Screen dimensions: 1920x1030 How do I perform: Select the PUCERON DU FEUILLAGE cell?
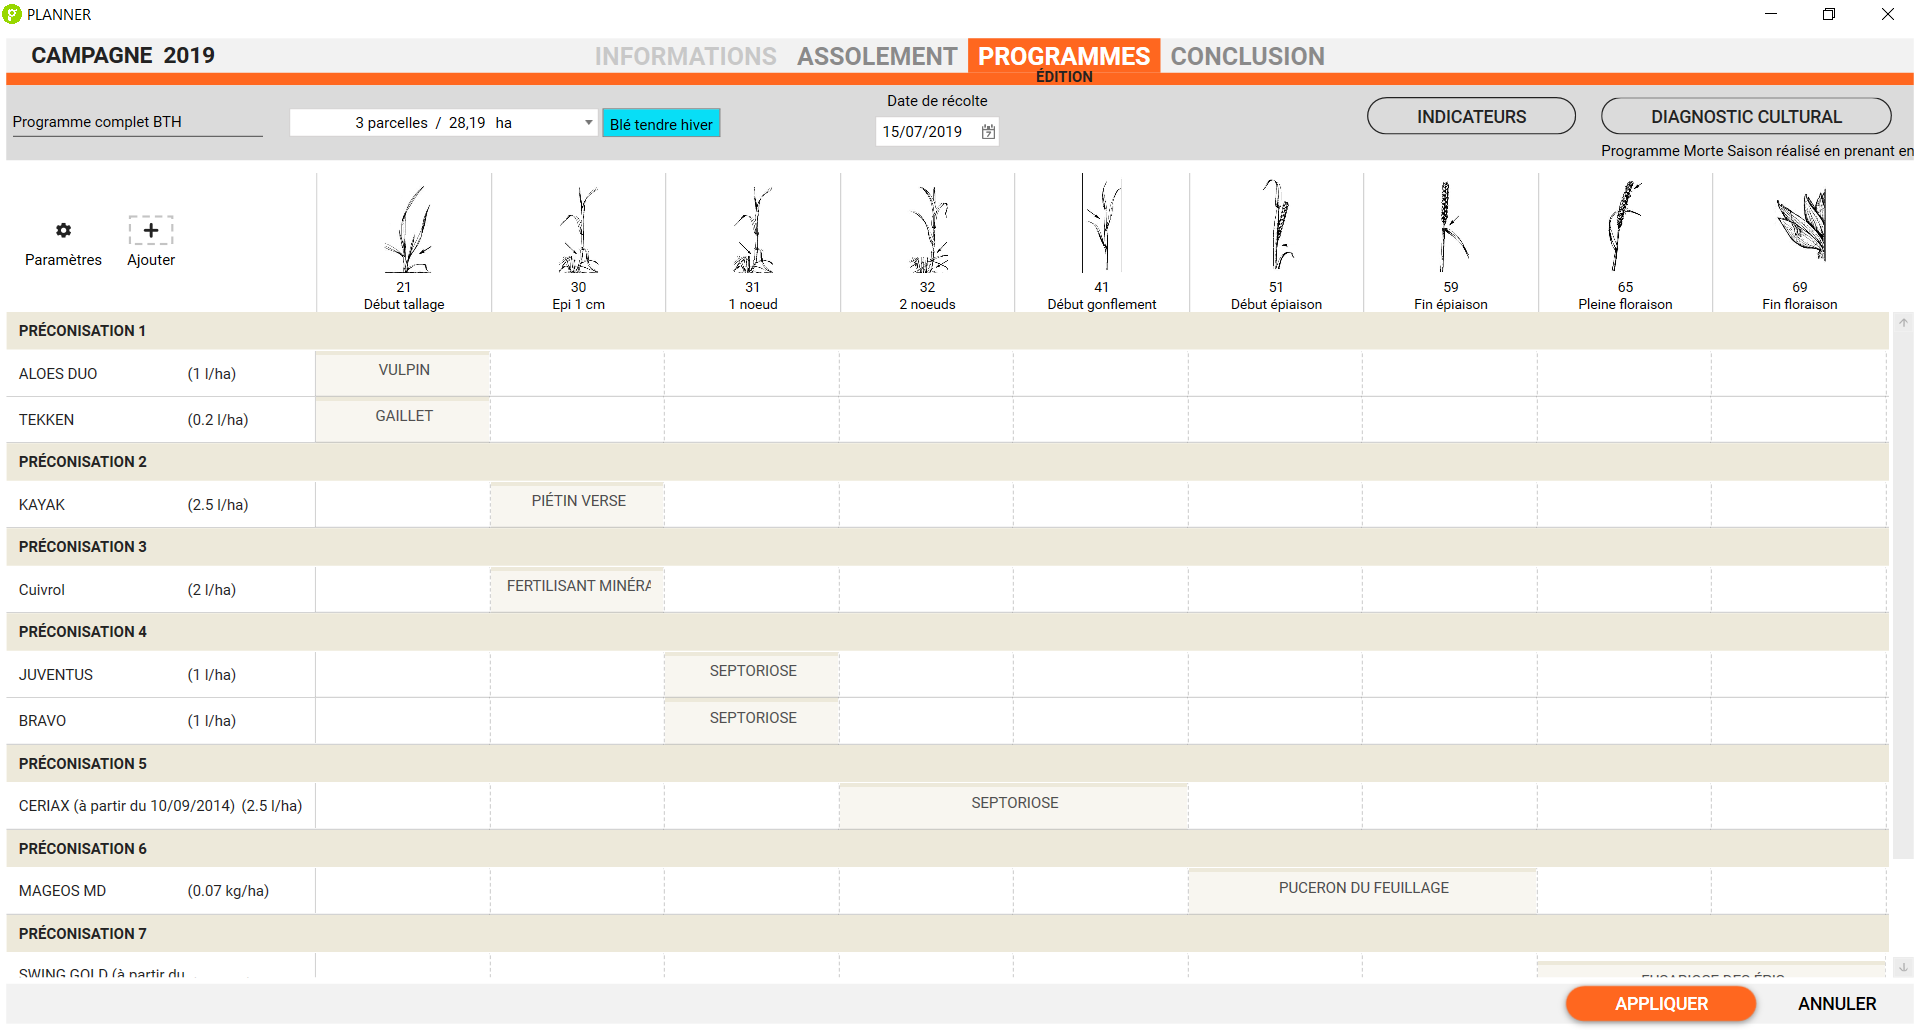[x=1363, y=890]
